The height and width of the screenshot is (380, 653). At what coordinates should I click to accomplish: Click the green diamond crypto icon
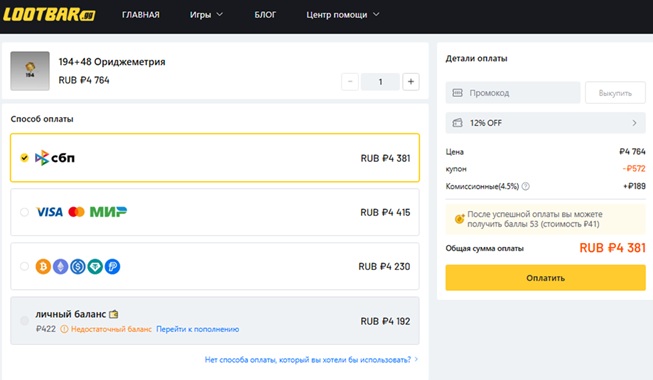(95, 266)
